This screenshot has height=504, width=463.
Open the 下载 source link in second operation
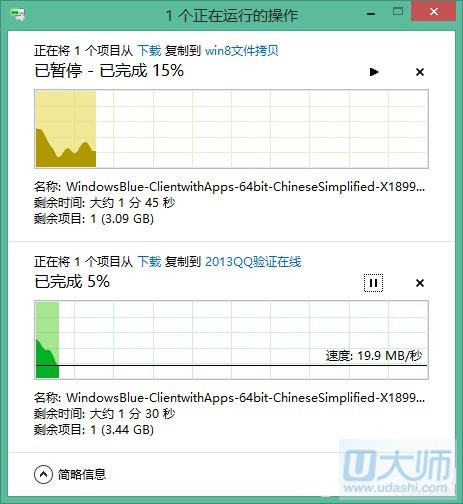point(149,262)
